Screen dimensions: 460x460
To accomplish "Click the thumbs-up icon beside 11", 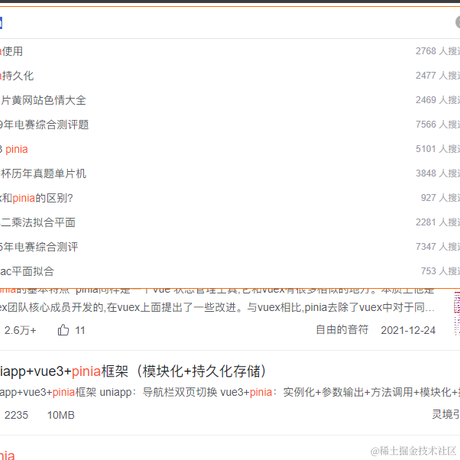I will click(x=63, y=330).
